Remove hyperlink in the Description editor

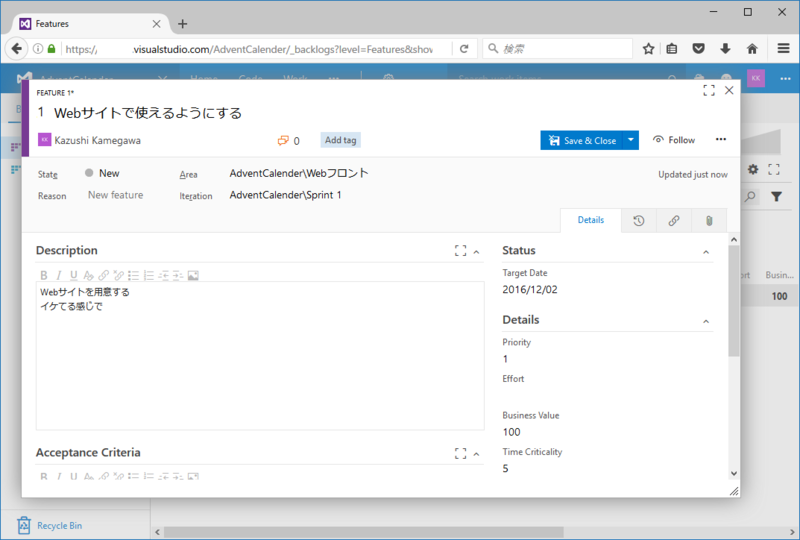pyautogui.click(x=118, y=276)
